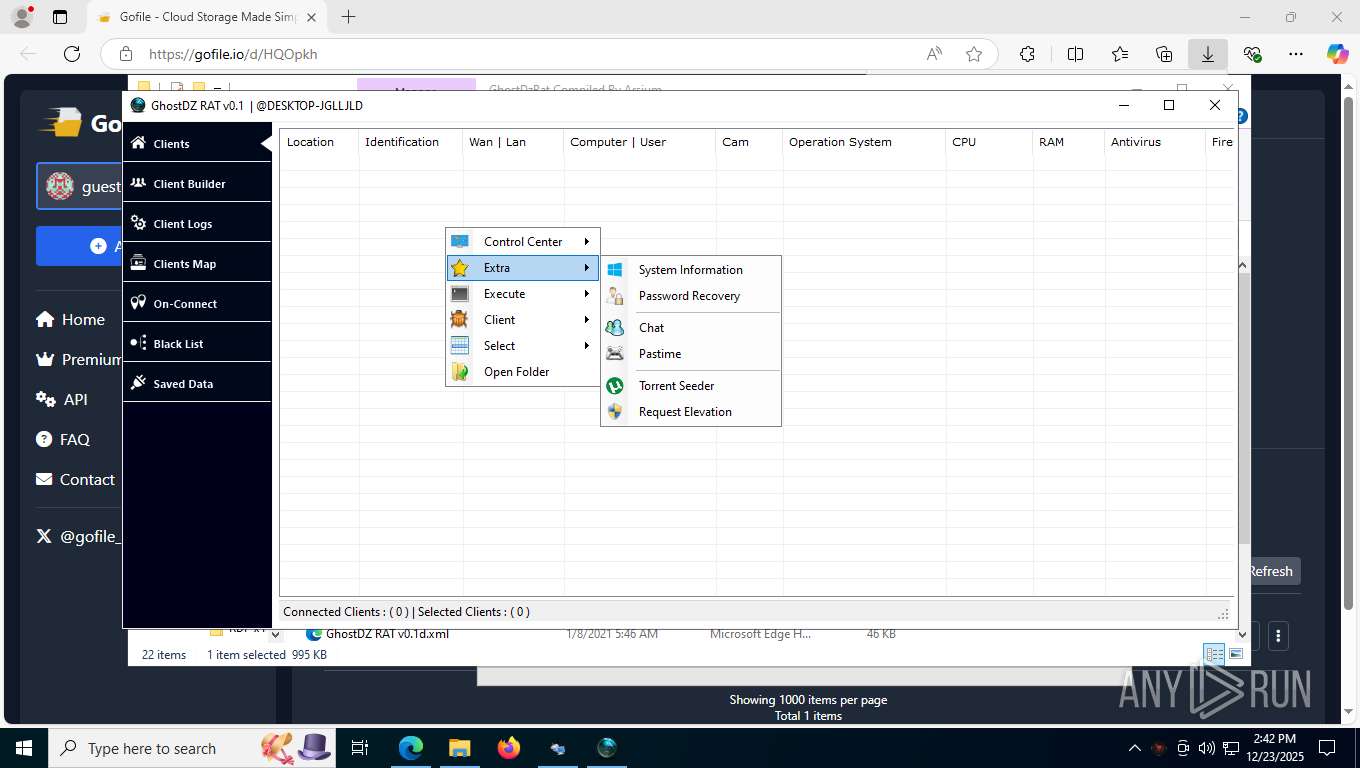
Task: Click the Chat people icon
Action: click(615, 327)
